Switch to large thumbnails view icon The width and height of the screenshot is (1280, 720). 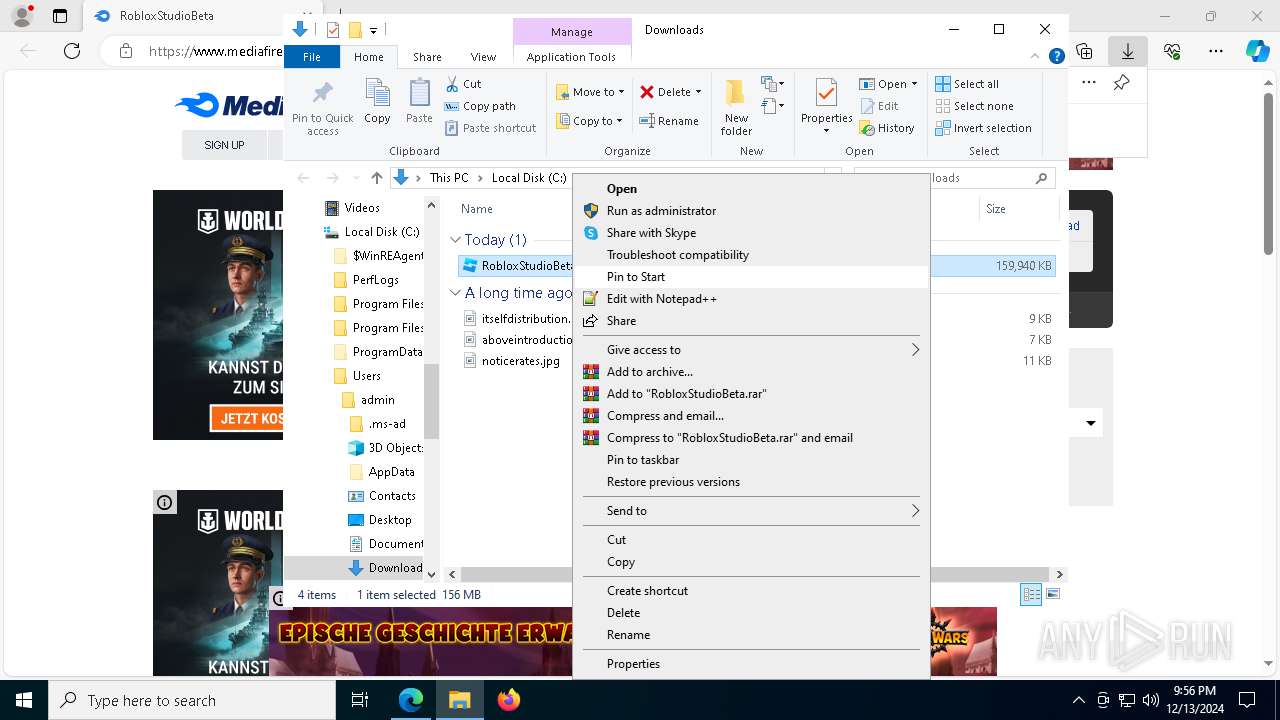1052,594
